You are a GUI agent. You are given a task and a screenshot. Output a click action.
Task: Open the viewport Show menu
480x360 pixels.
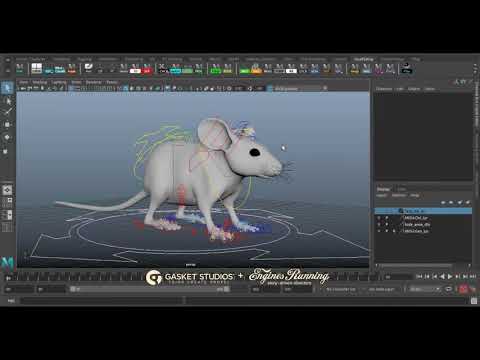(76, 82)
